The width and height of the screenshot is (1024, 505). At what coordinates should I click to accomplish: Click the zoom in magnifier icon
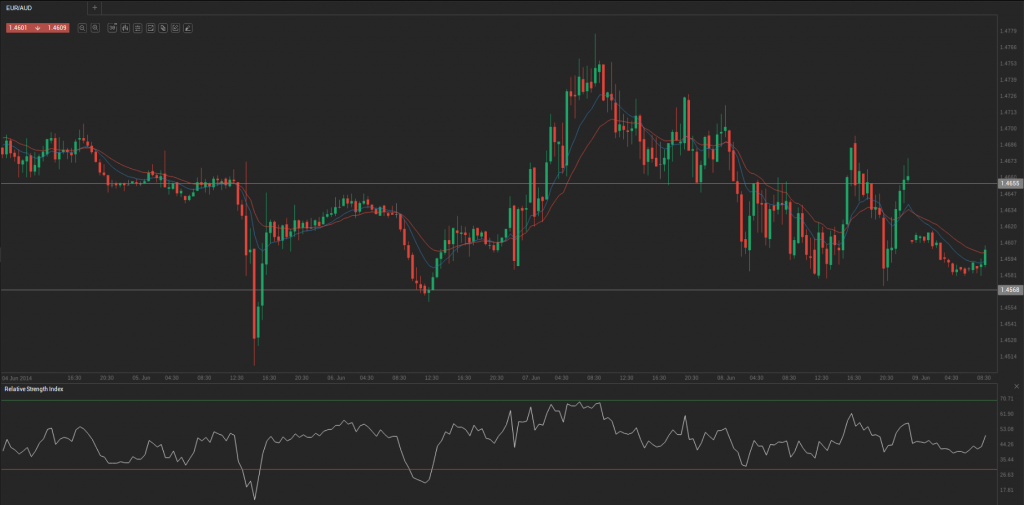point(95,28)
